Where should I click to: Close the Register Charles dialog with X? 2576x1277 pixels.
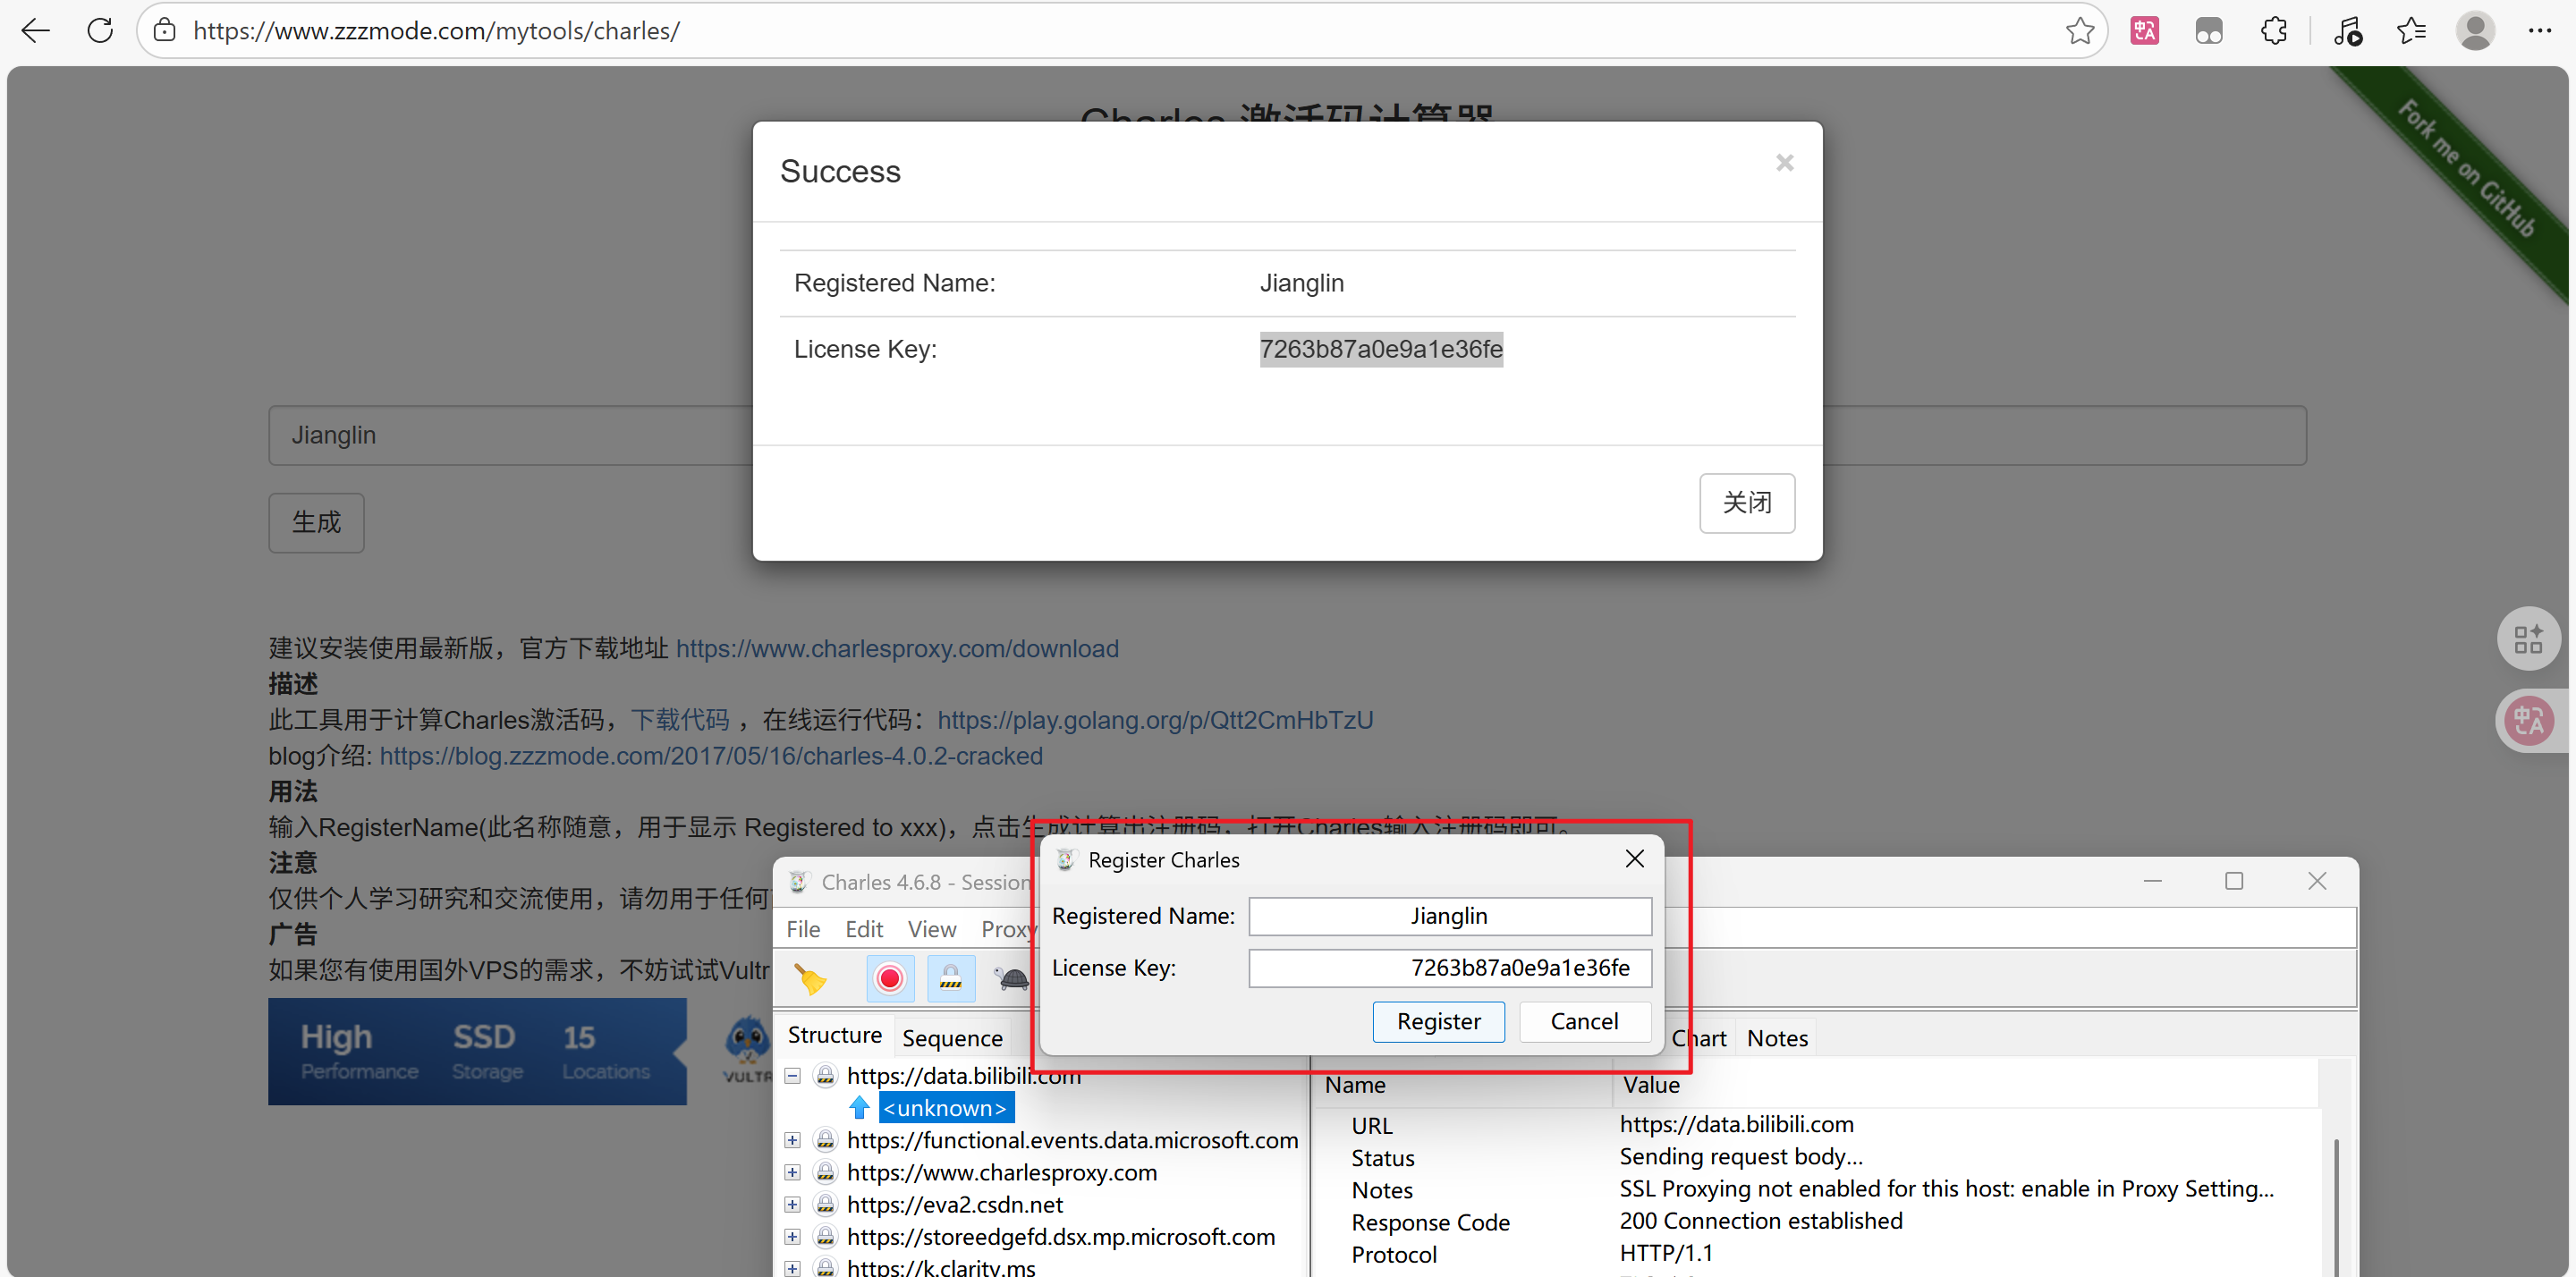(x=1635, y=859)
